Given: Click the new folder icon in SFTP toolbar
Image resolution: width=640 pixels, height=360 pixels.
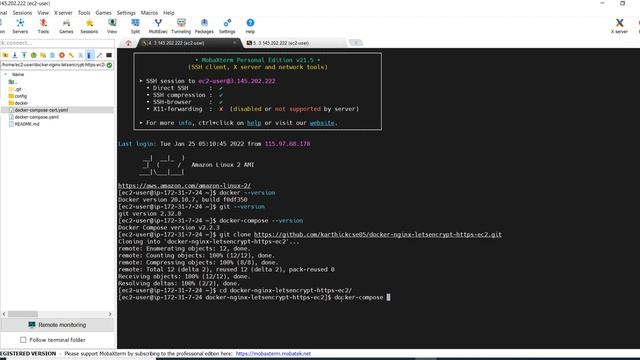Looking at the screenshot, I should (43, 55).
